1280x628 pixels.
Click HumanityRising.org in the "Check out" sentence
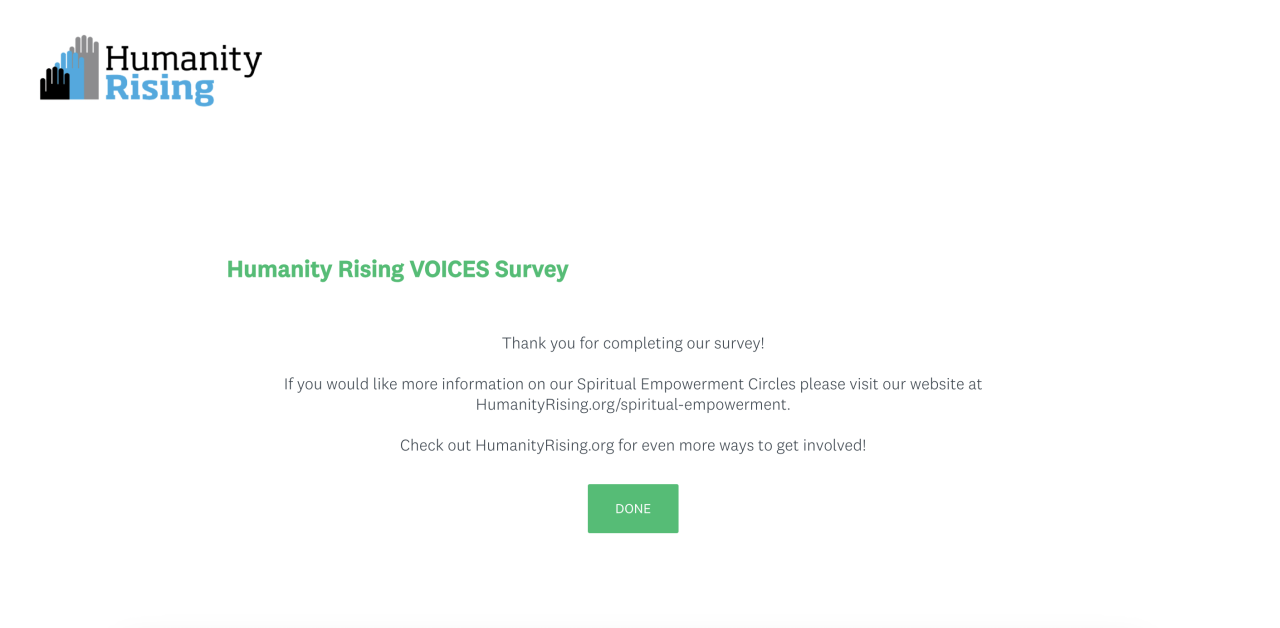click(x=544, y=445)
